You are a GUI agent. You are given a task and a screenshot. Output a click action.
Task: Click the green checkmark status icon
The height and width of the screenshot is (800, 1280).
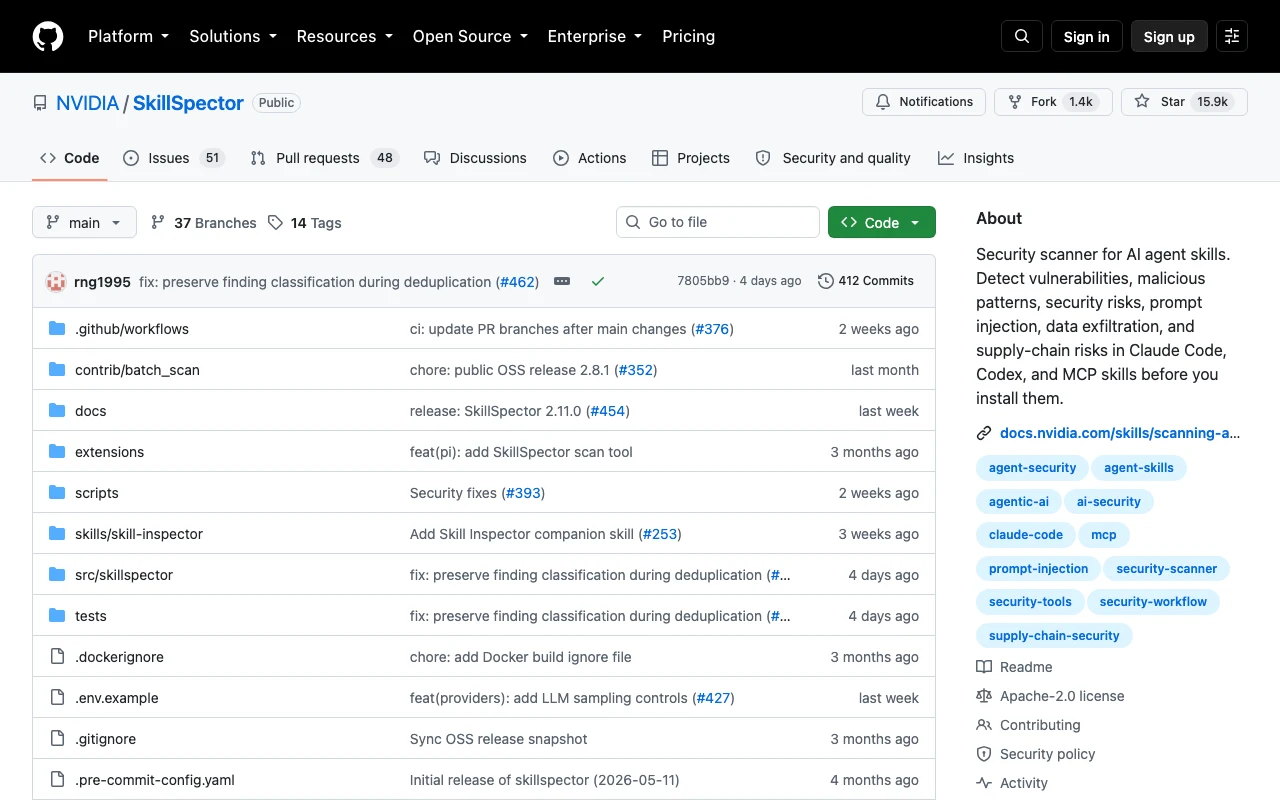click(x=598, y=282)
